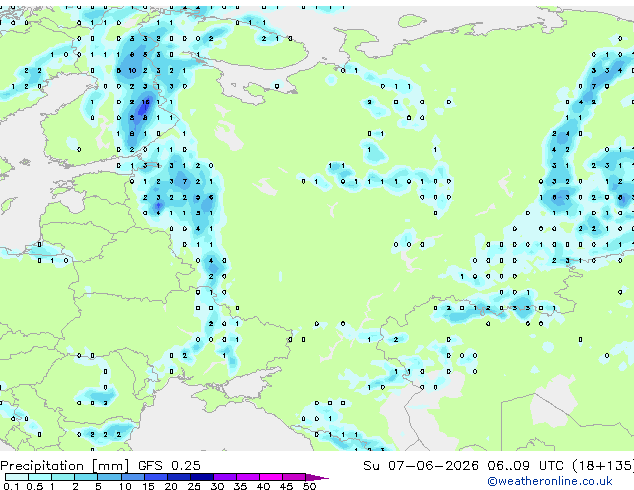
Task: Click the 5–10 mm legend color swatch
Action: coord(109,477)
